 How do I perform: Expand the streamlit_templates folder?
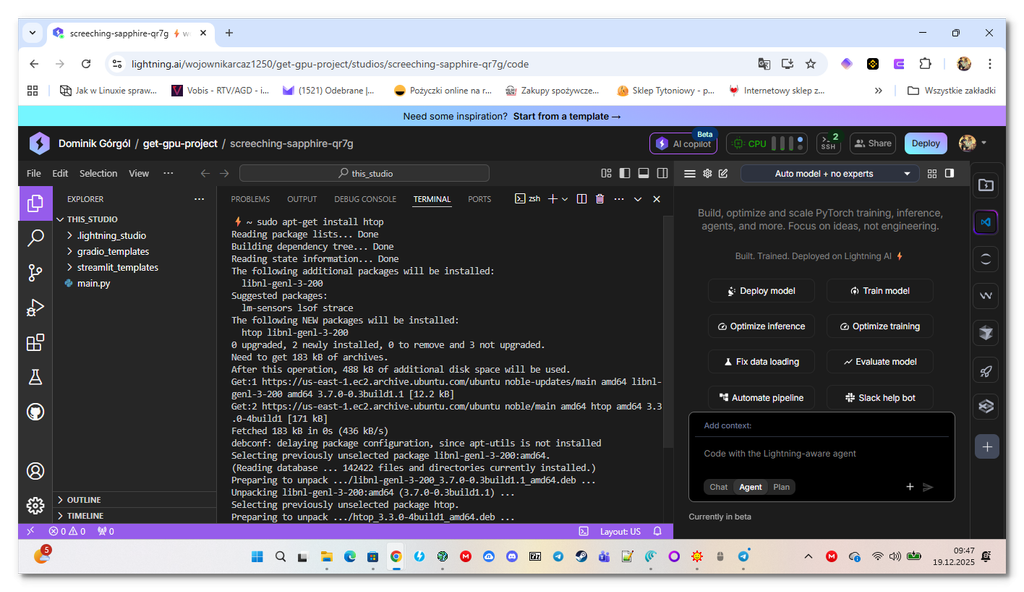pos(117,267)
